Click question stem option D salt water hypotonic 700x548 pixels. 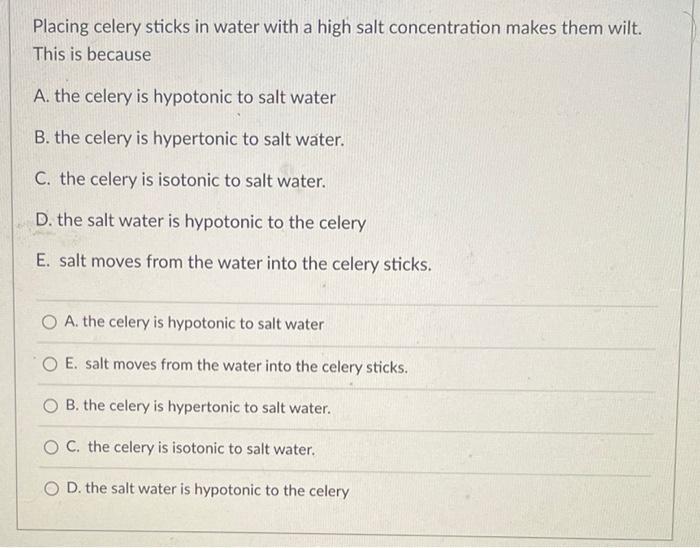(x=201, y=222)
